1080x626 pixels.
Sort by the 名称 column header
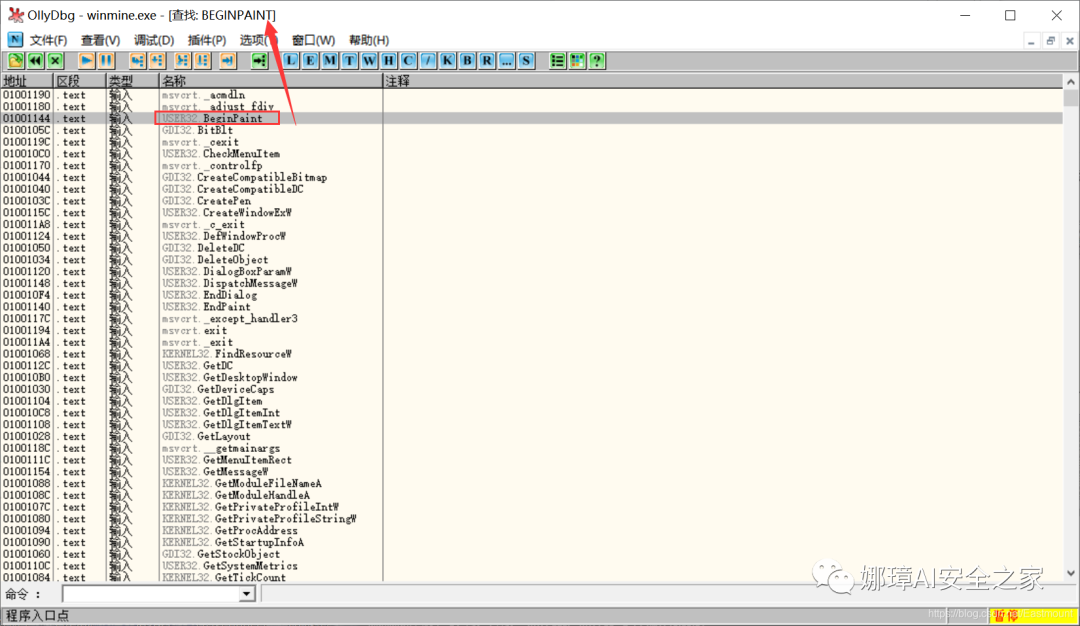pyautogui.click(x=271, y=81)
